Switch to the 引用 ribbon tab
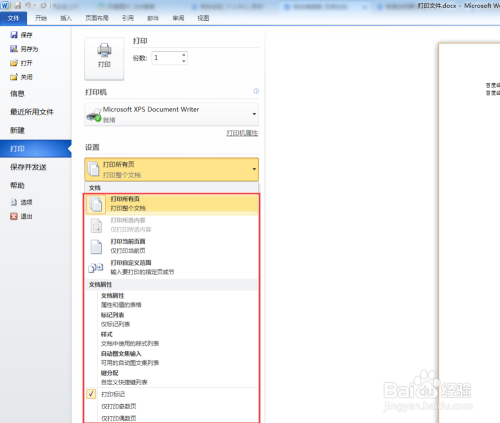This screenshot has width=500, height=423. 128,18
